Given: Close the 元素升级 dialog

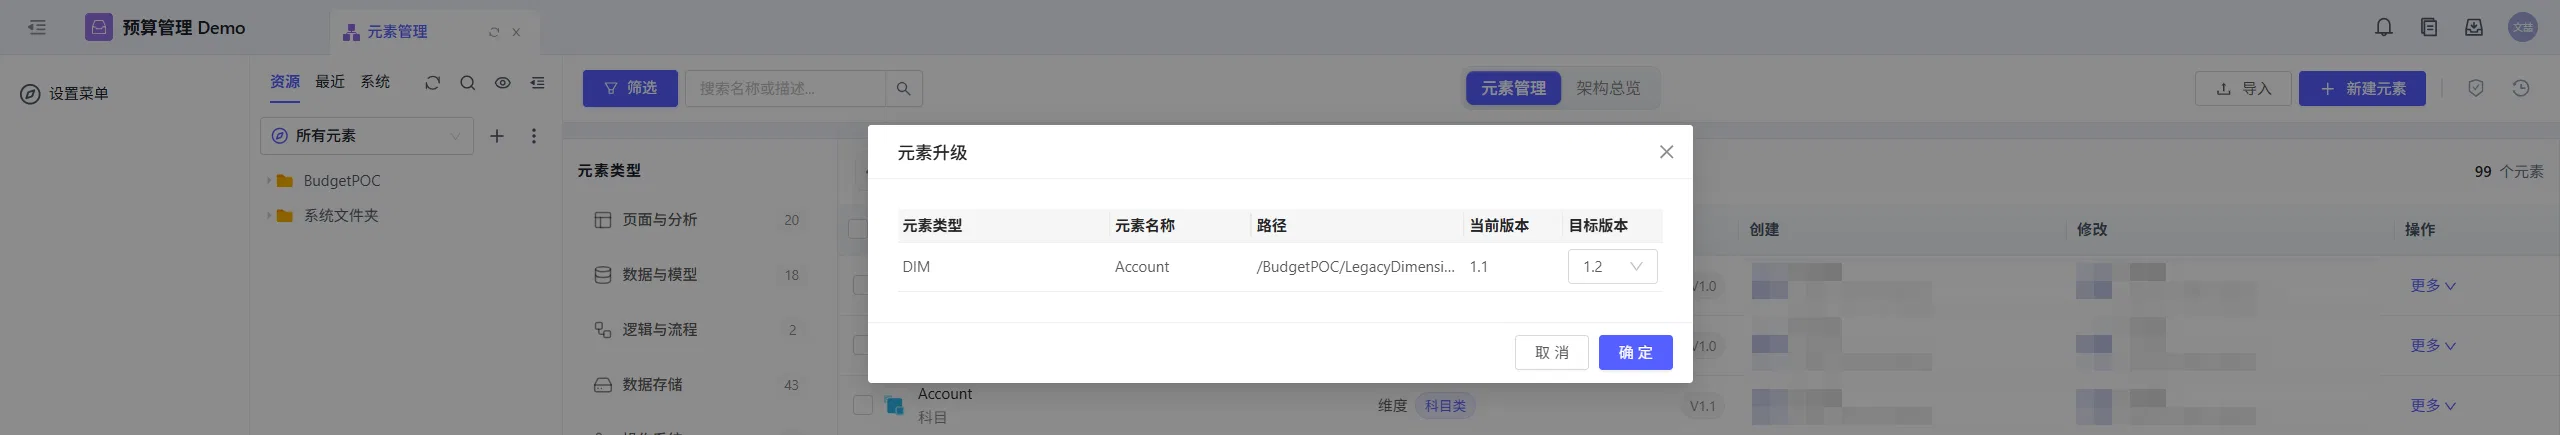Looking at the screenshot, I should (1666, 152).
